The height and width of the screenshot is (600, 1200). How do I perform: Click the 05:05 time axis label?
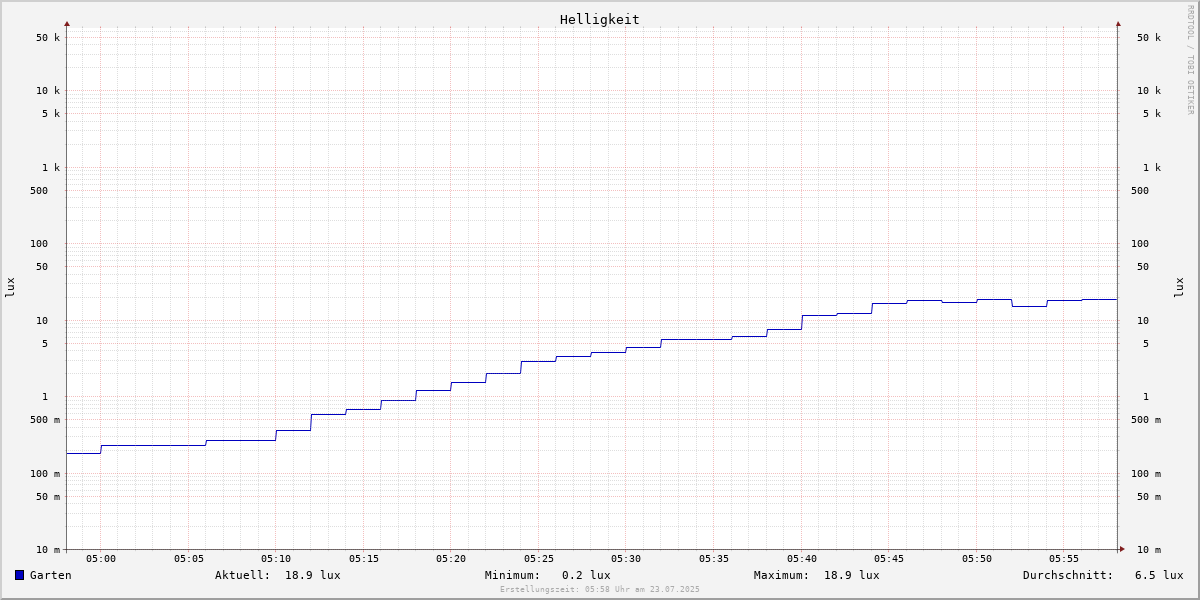(x=189, y=559)
